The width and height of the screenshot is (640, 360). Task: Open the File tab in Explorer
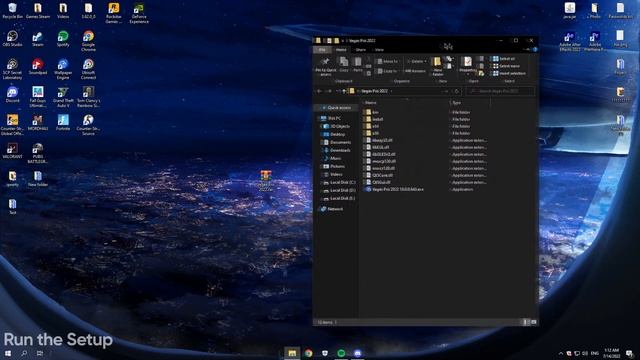(322, 50)
